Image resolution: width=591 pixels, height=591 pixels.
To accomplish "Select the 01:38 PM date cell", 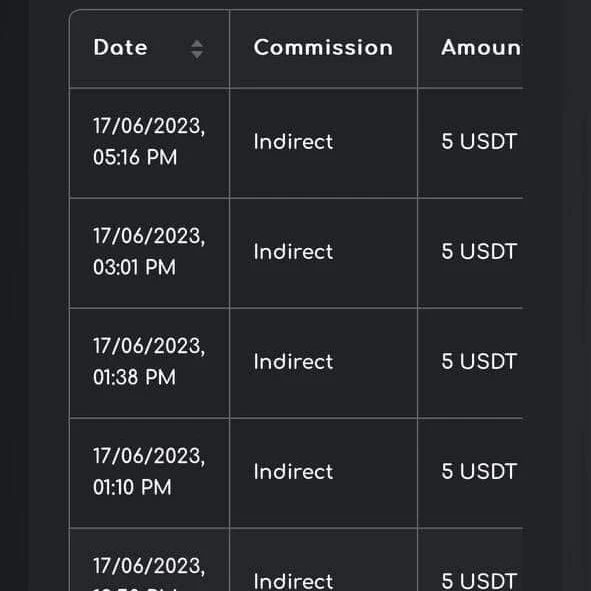I will coord(149,363).
